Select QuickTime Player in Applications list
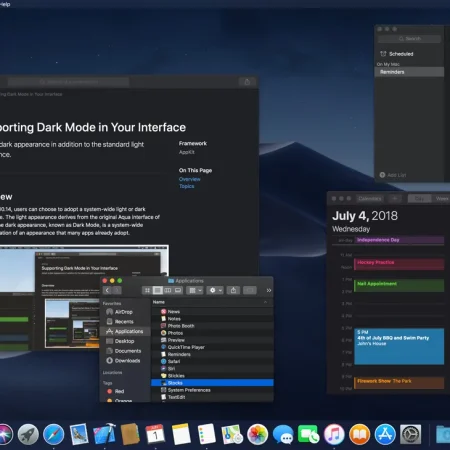The height and width of the screenshot is (450, 450). (x=212, y=347)
